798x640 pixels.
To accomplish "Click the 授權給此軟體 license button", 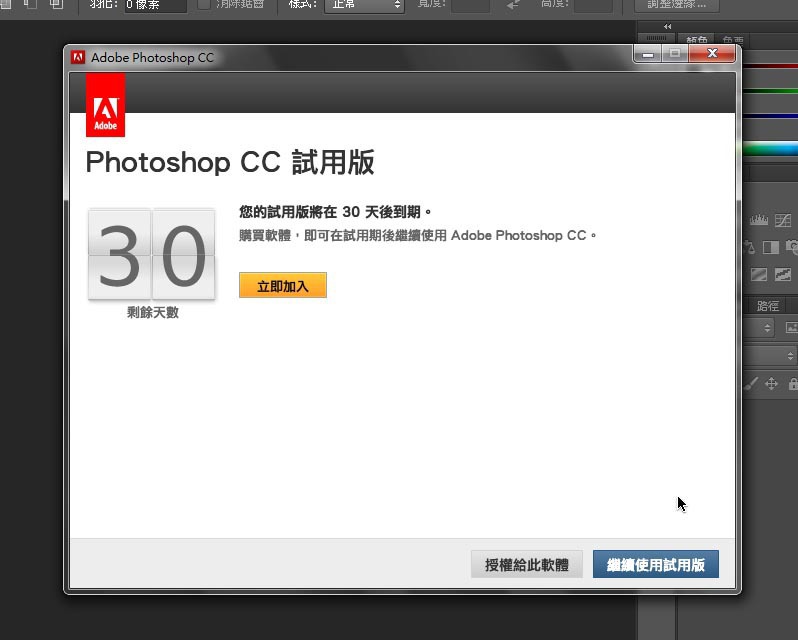I will [x=527, y=564].
